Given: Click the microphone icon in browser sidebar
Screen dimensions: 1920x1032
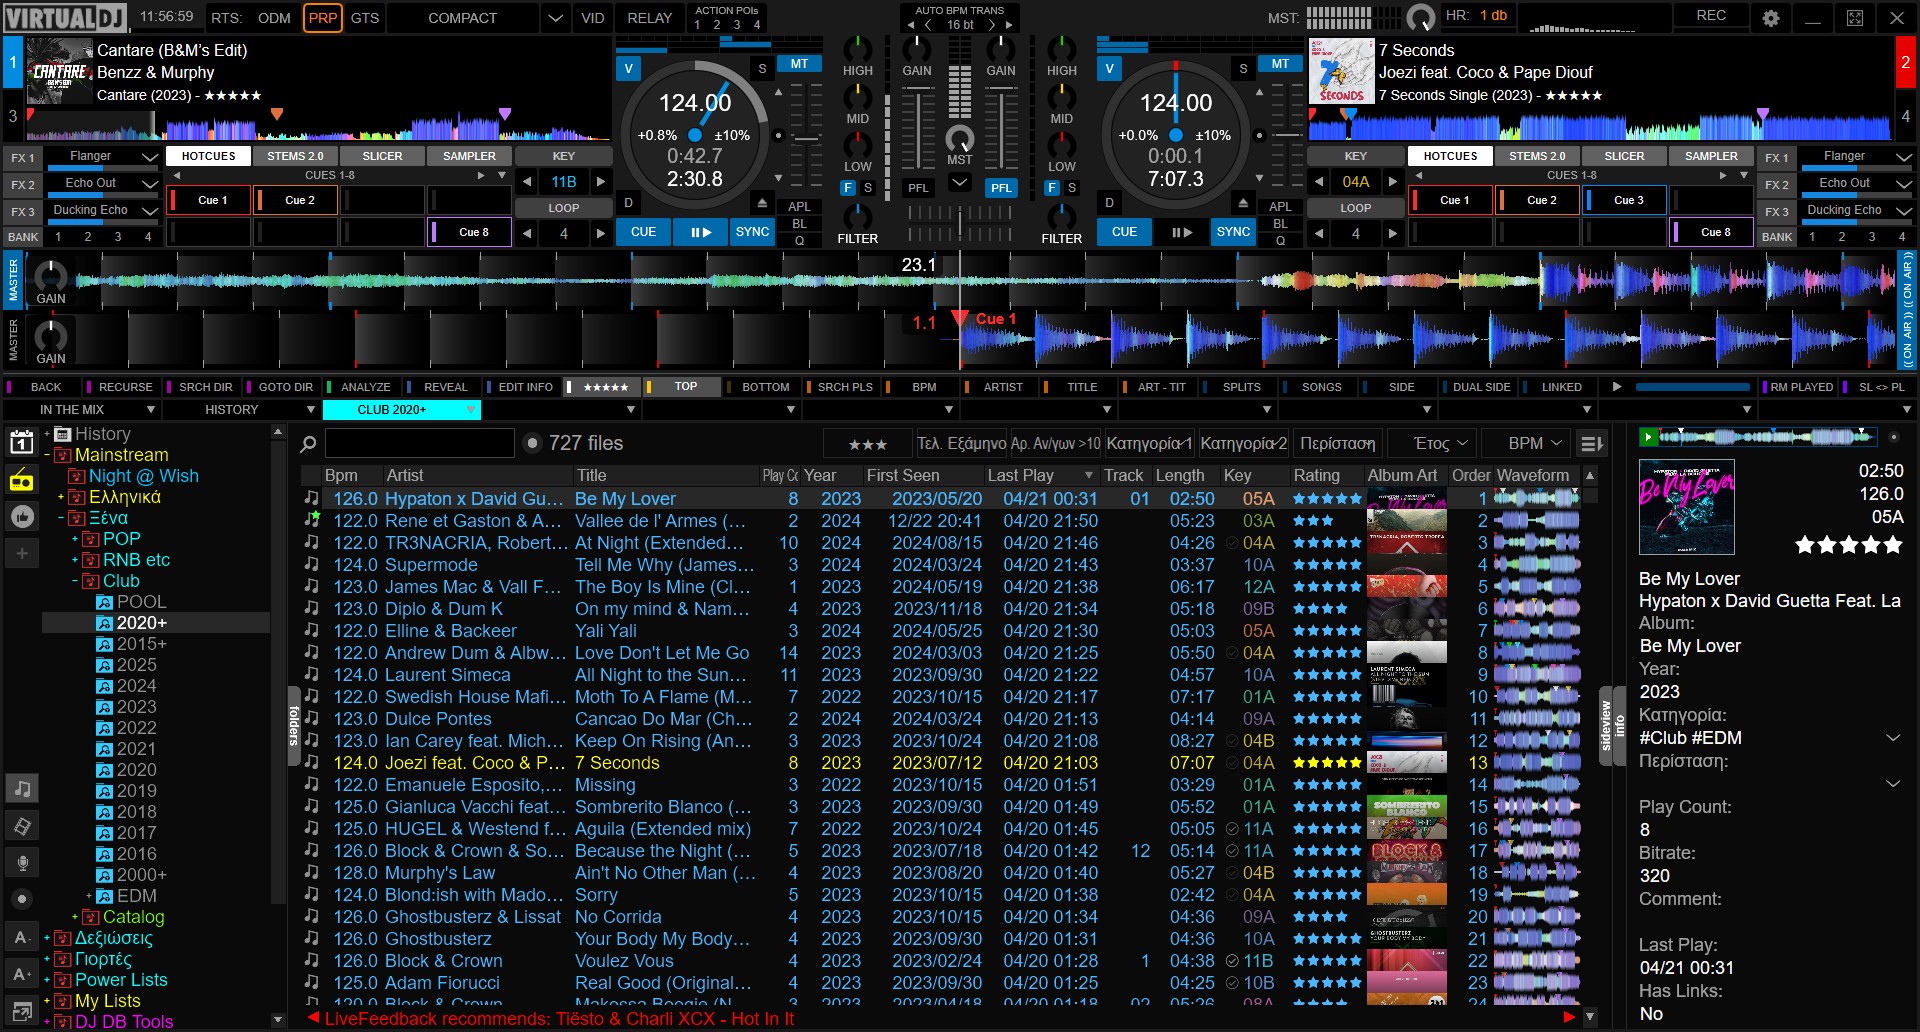Looking at the screenshot, I should click(22, 862).
